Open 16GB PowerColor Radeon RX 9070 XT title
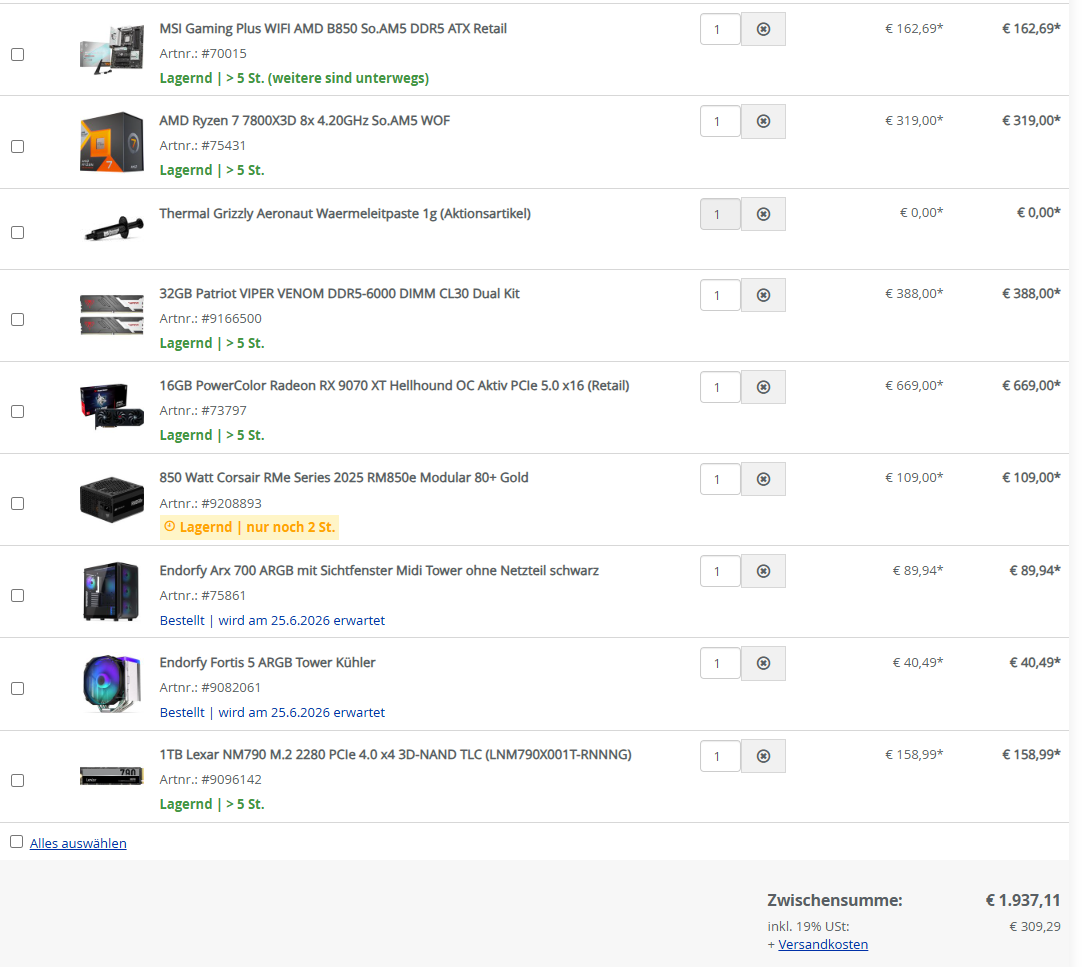Screen dimensions: 1085x967 (394, 386)
